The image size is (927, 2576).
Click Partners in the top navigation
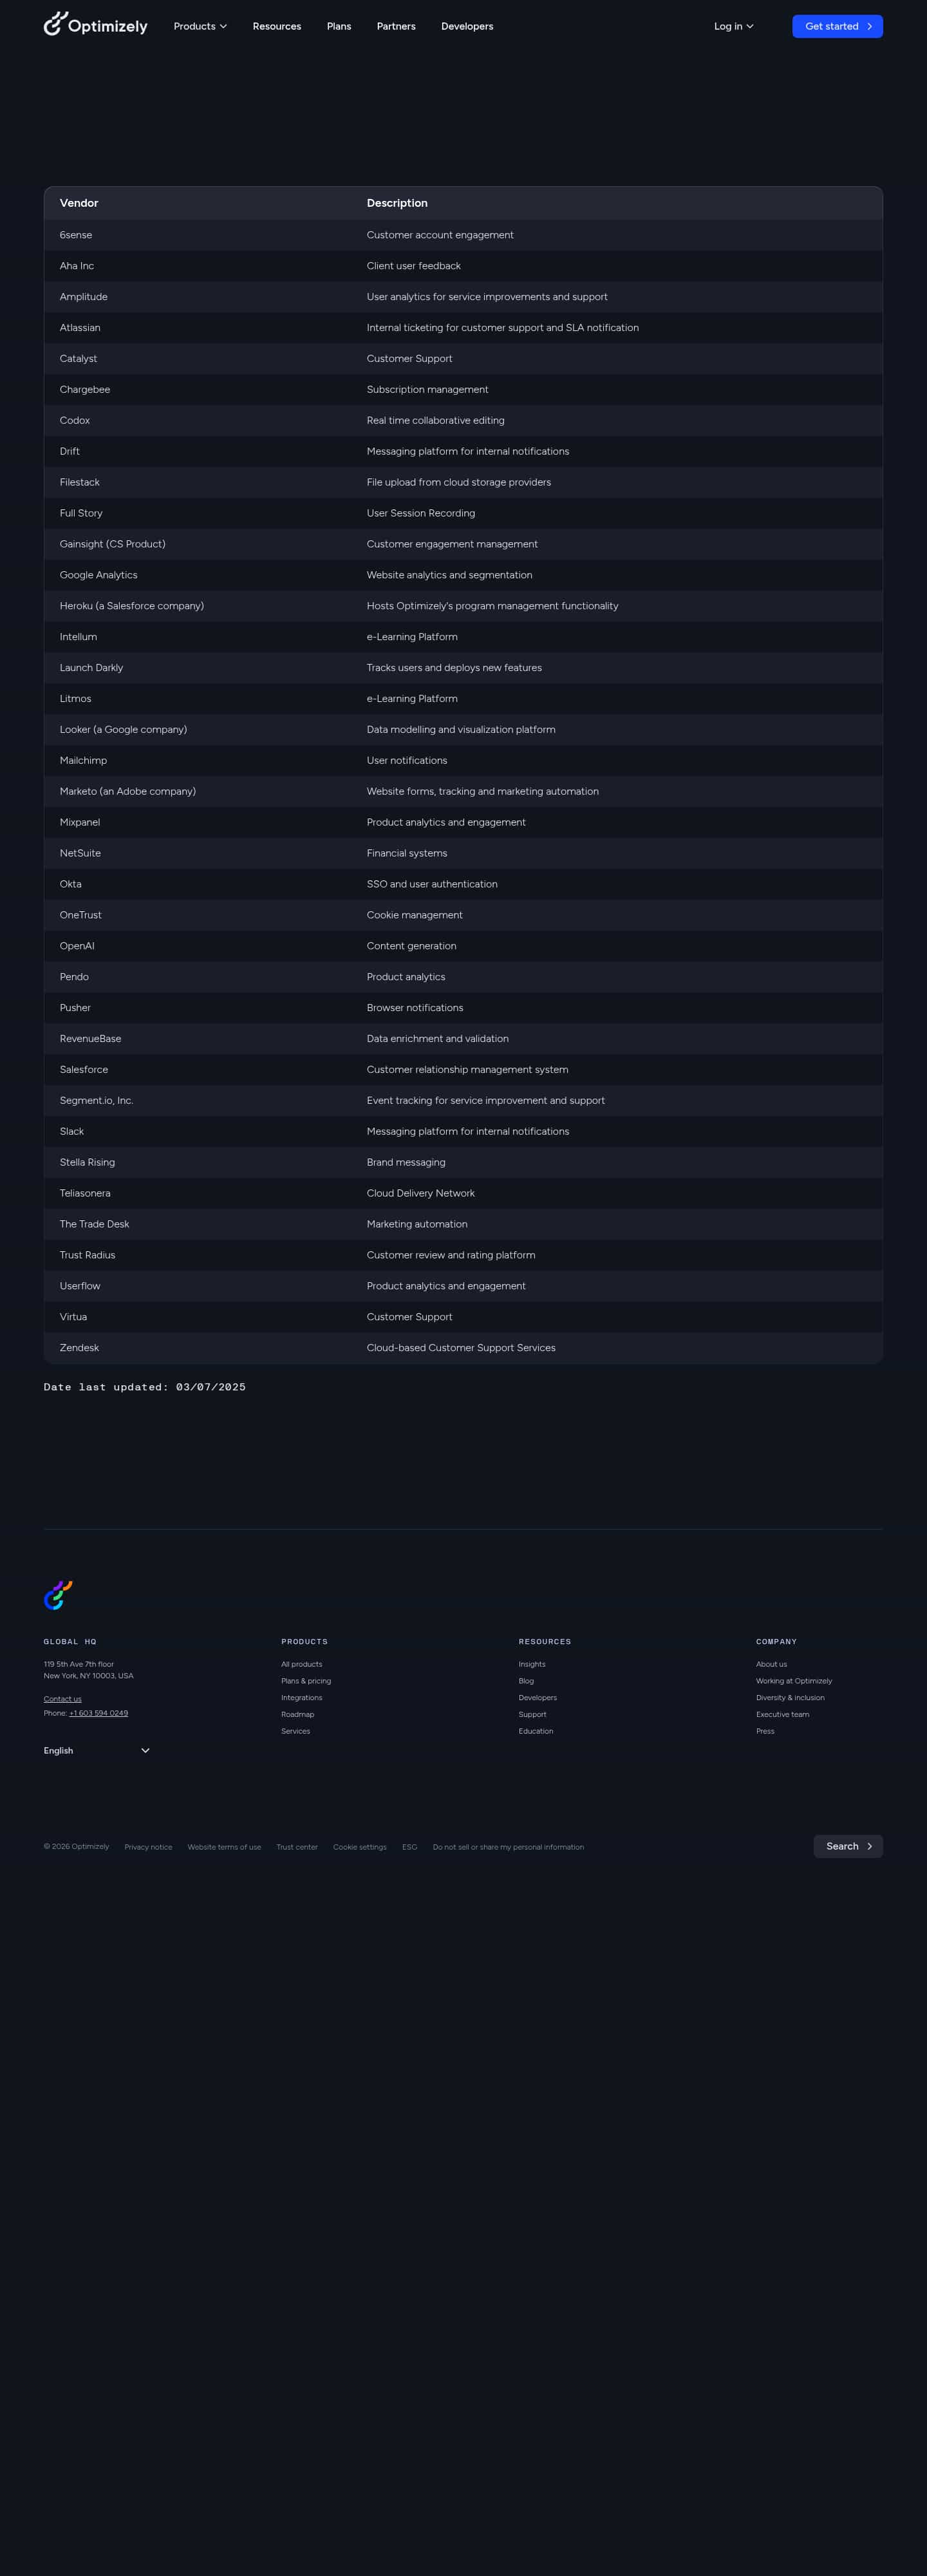[x=395, y=26]
